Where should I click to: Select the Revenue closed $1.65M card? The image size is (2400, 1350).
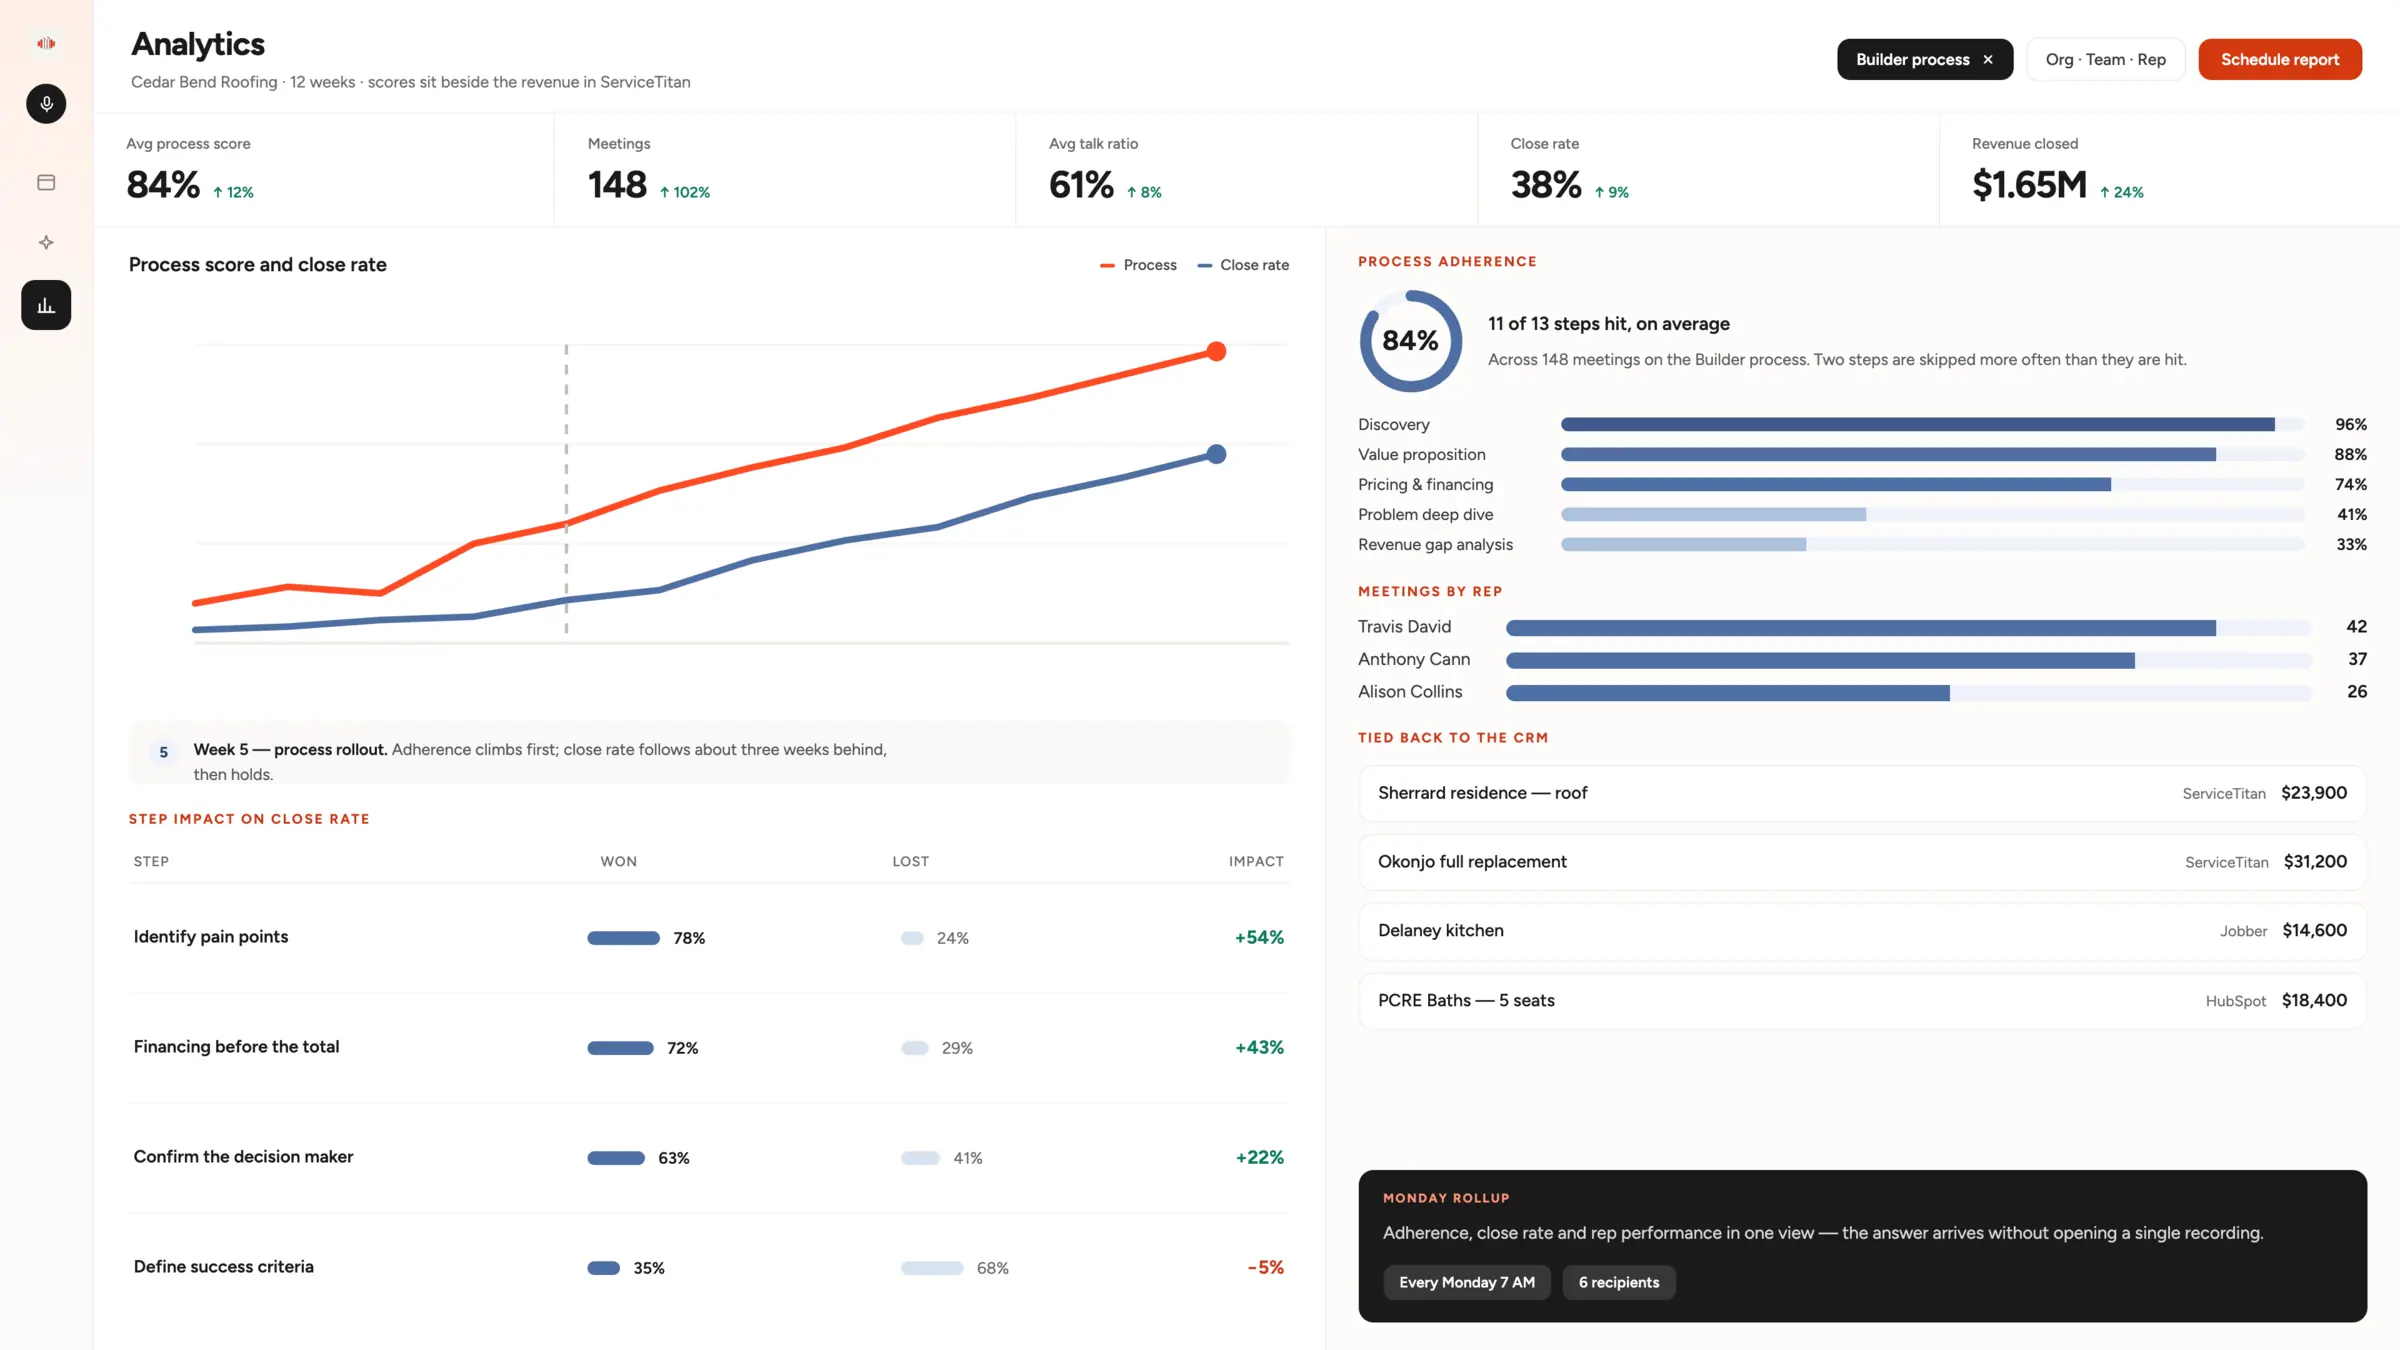click(2169, 170)
